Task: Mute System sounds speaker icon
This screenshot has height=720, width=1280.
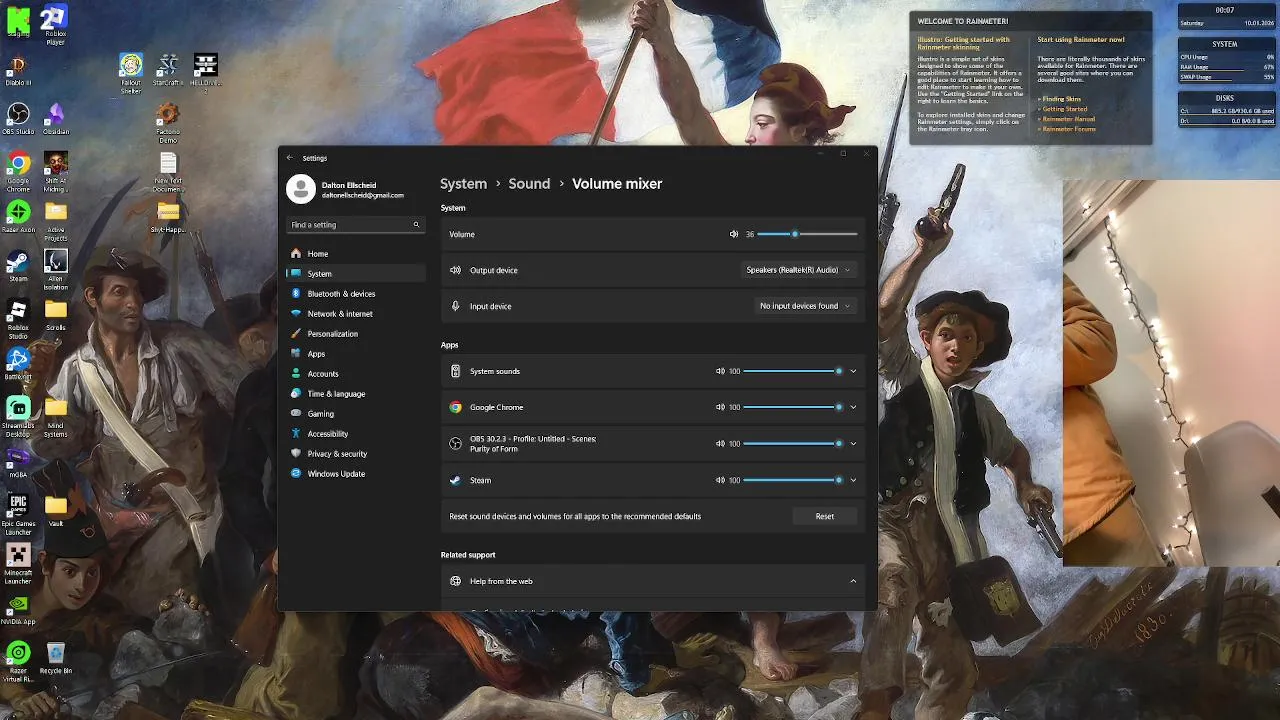Action: (x=720, y=371)
